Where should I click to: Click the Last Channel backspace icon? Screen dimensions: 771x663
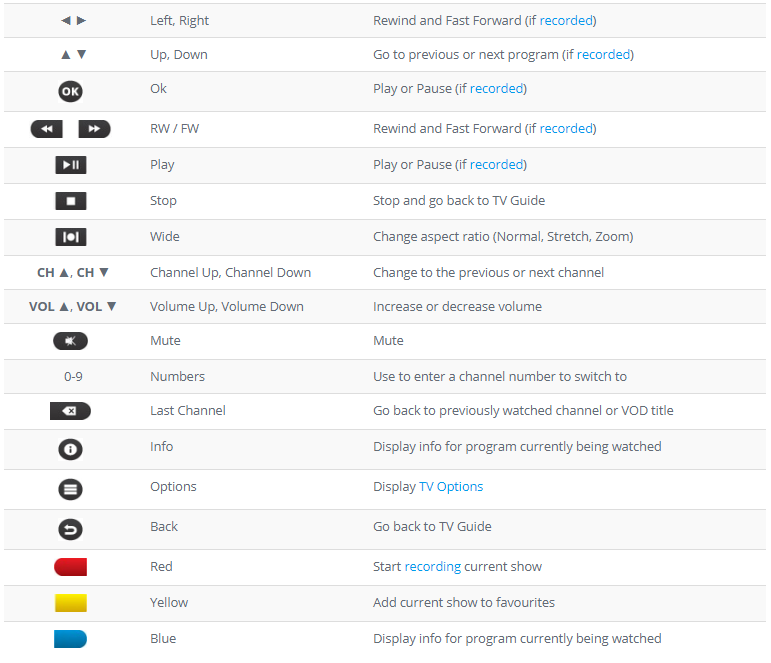point(70,411)
